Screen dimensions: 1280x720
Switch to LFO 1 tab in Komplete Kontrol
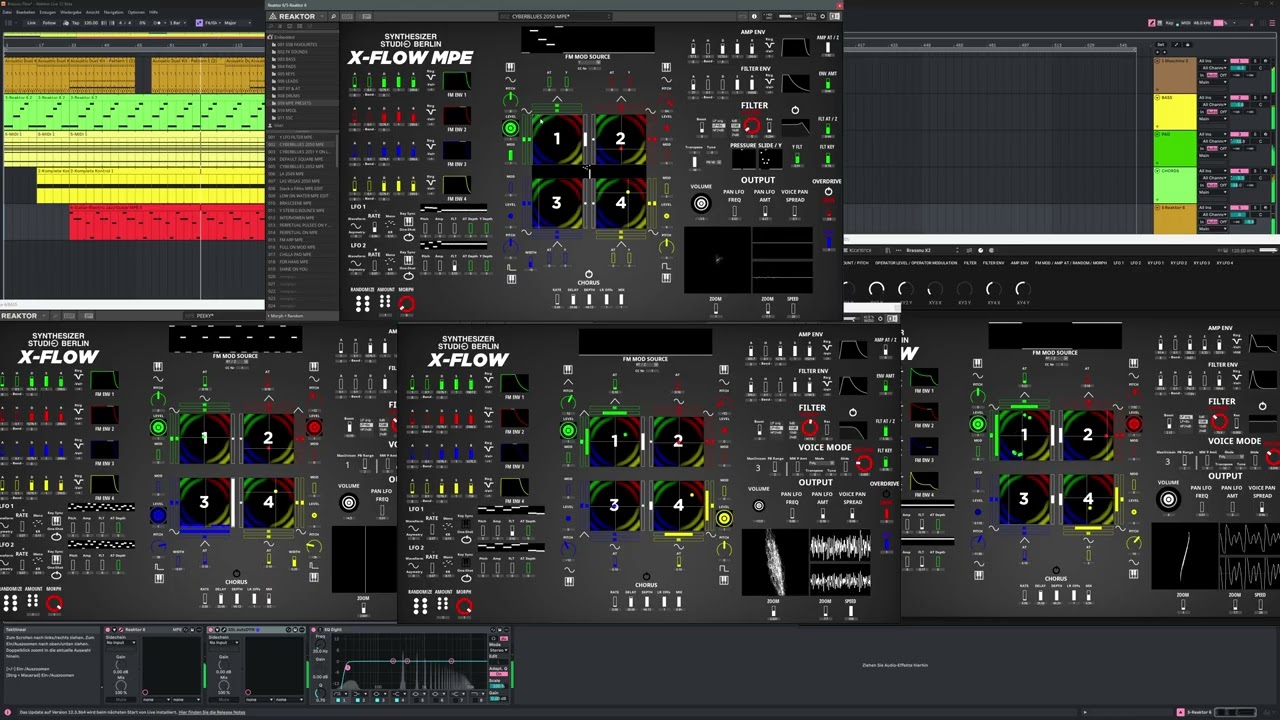(1119, 263)
